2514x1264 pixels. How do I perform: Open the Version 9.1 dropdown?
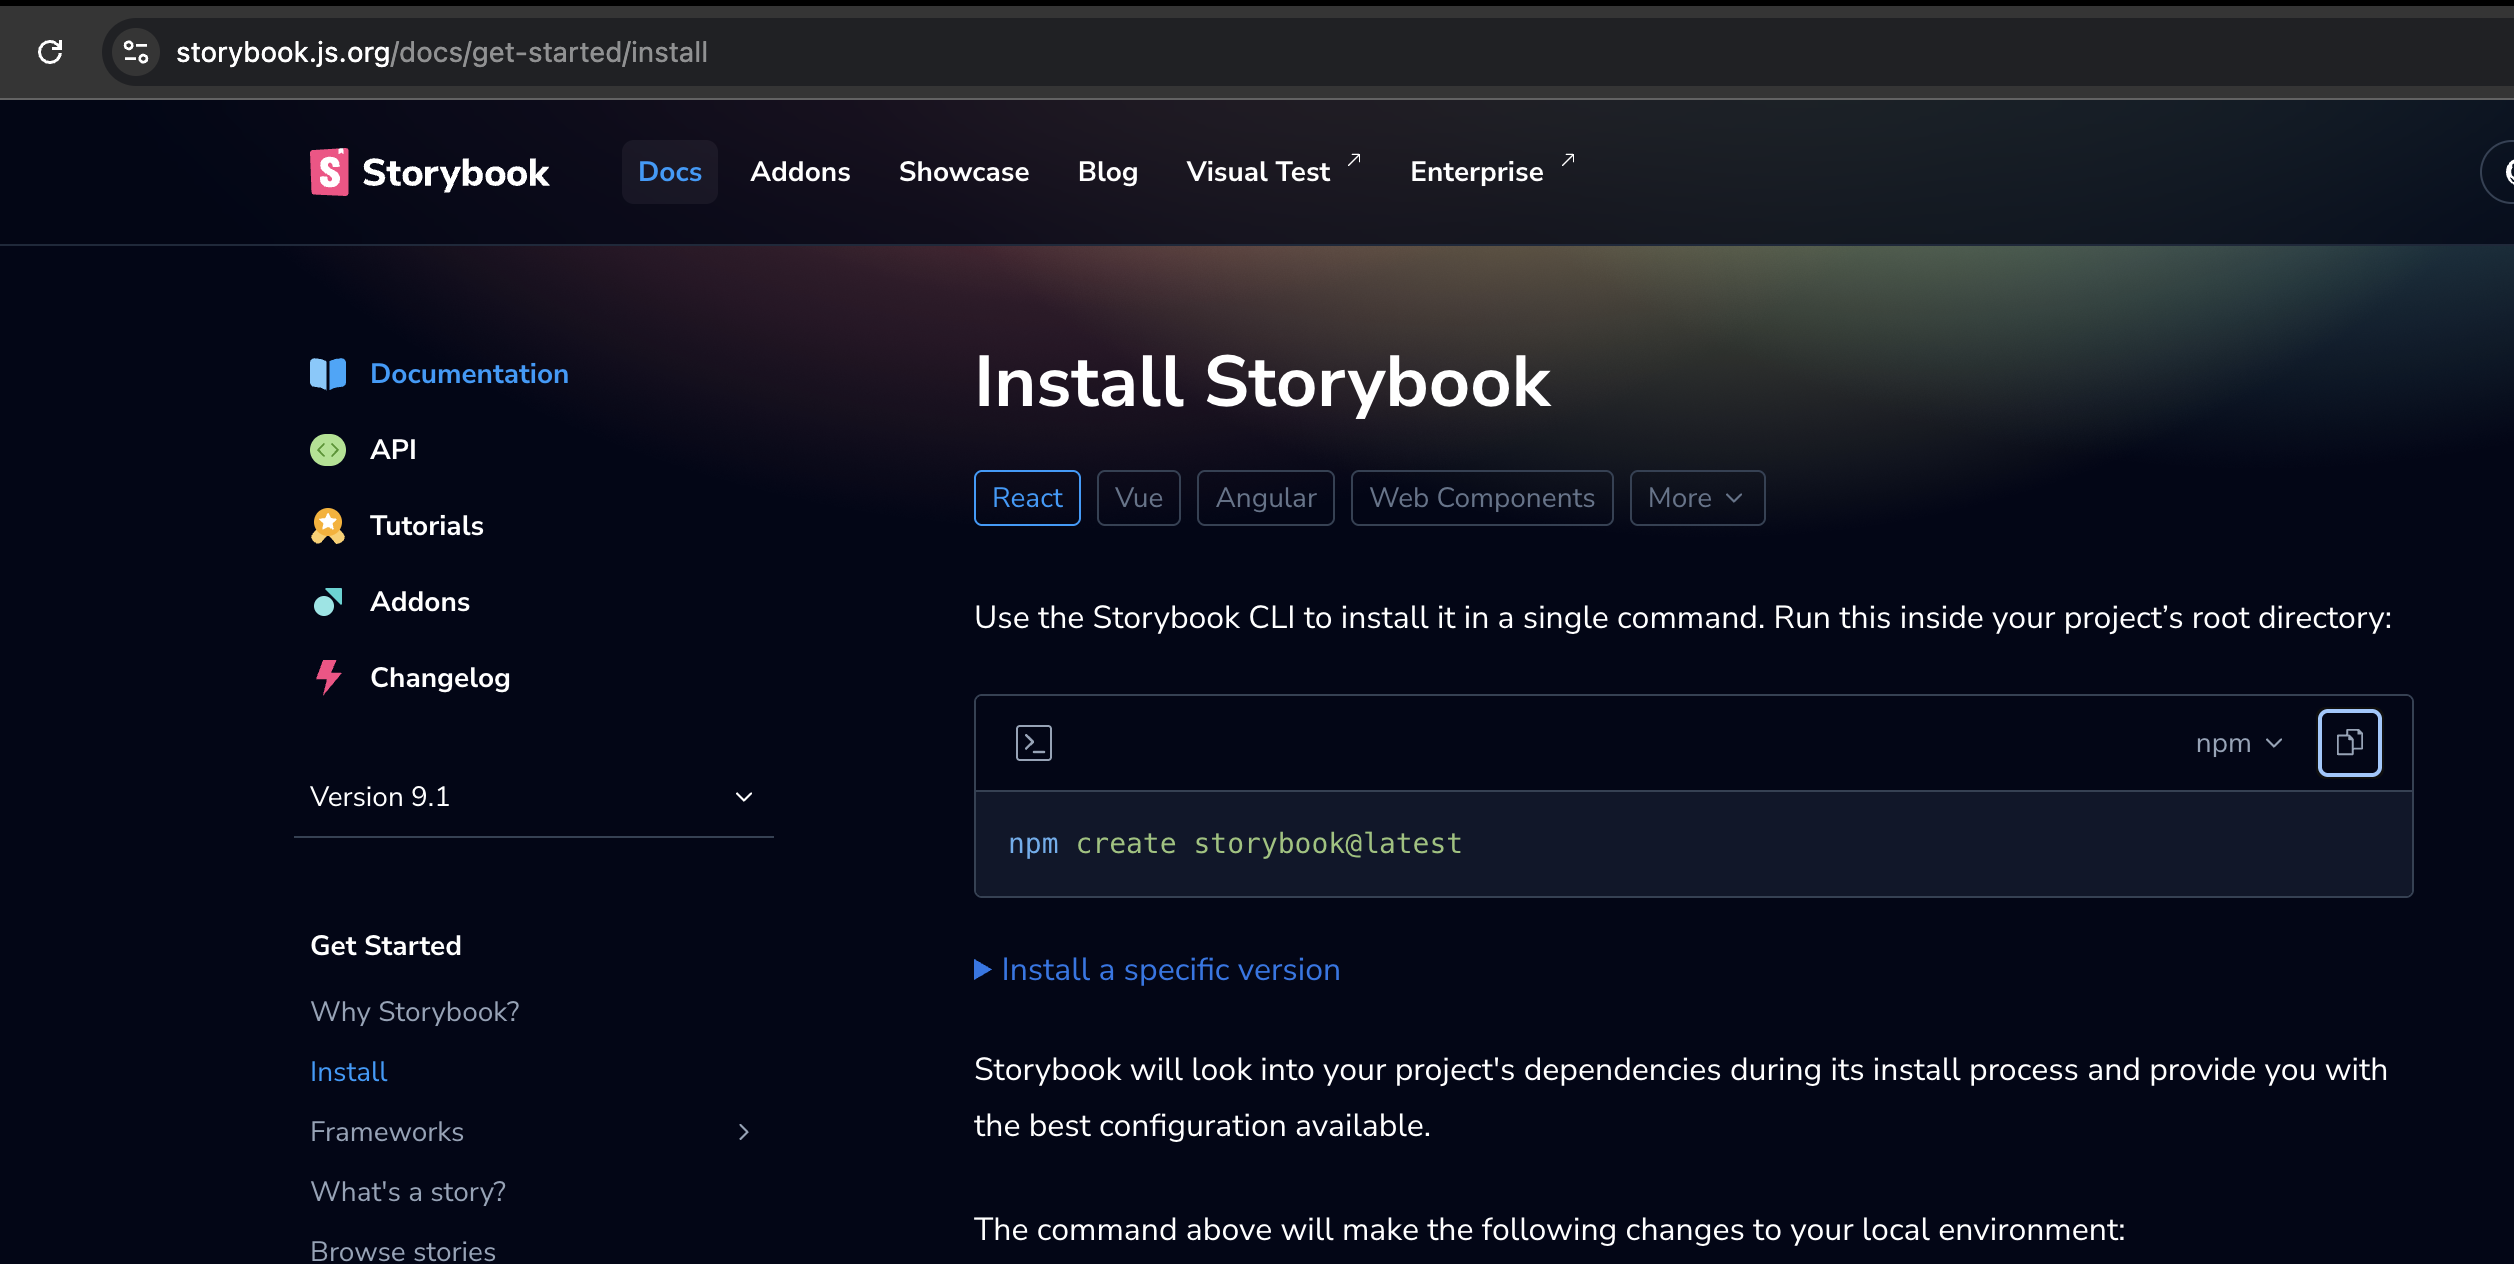click(534, 797)
